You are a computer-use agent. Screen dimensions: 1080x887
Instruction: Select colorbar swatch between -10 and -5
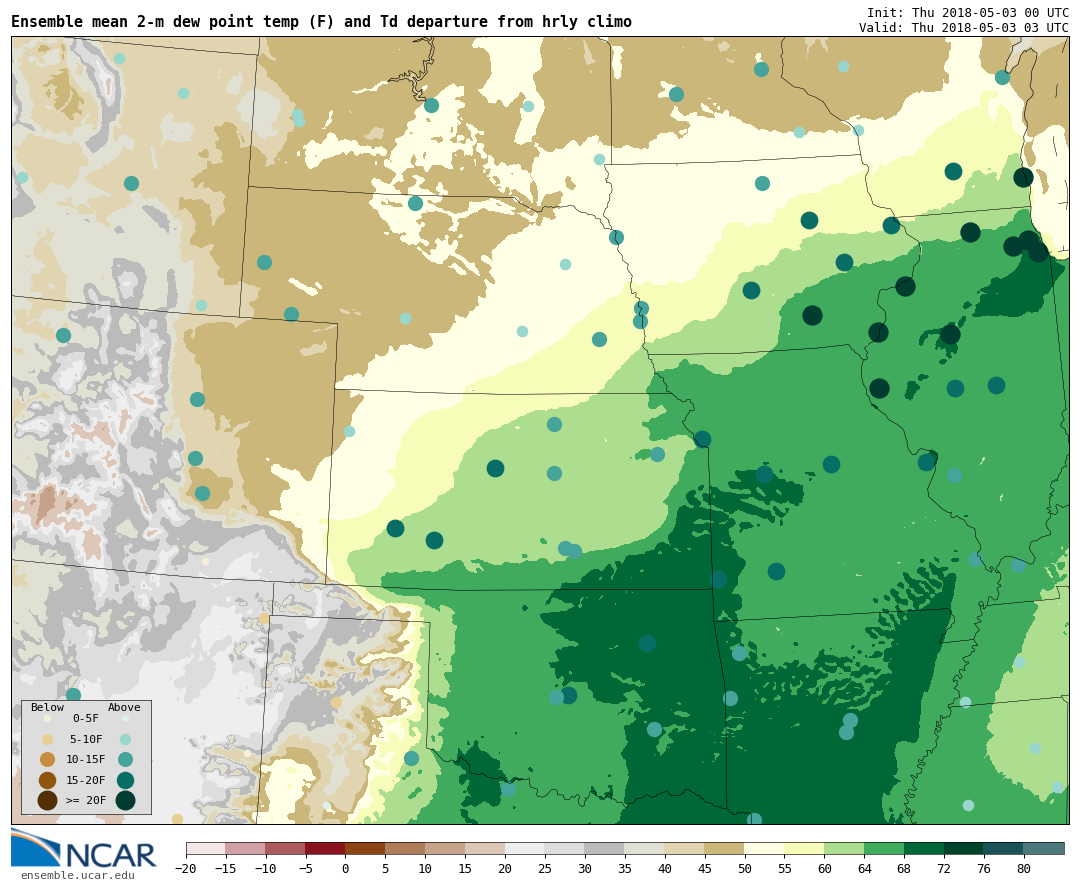point(286,848)
